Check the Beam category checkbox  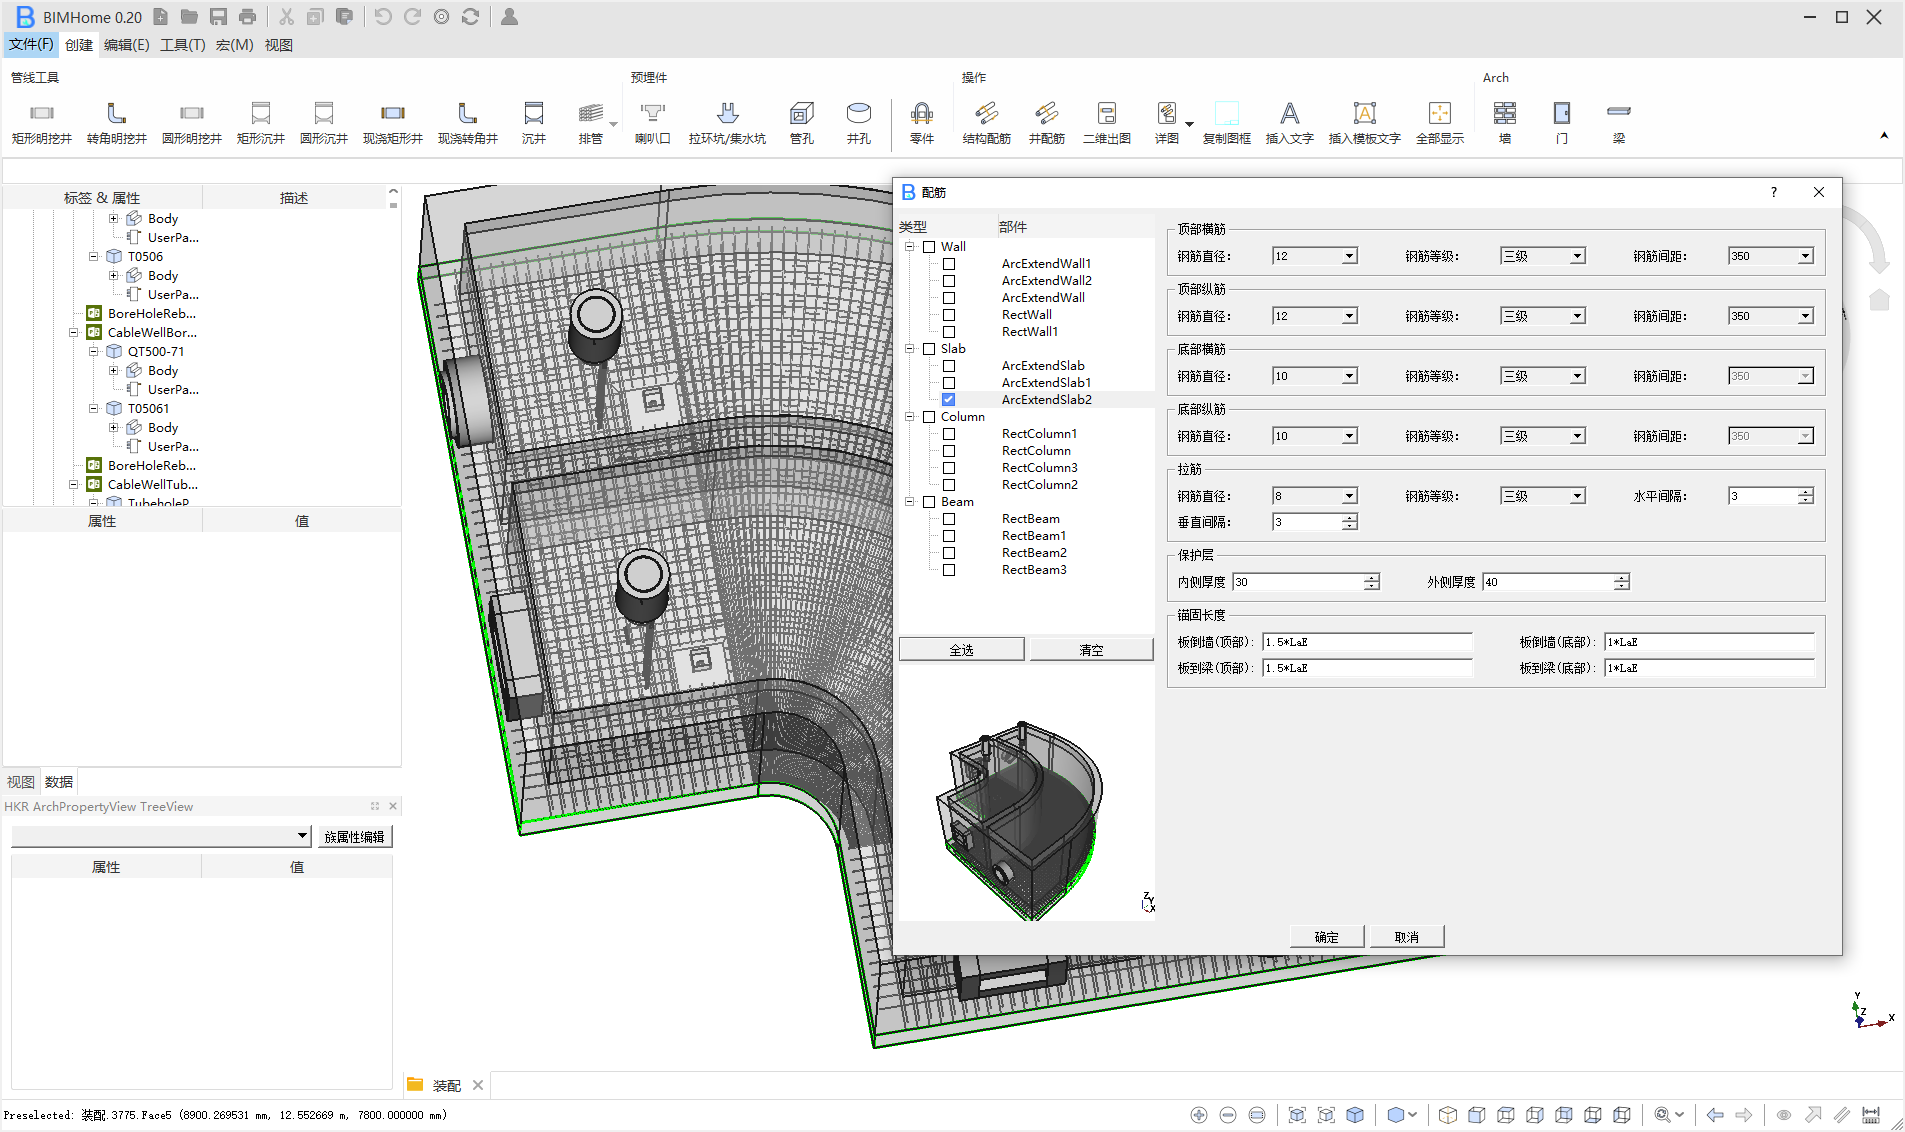929,502
